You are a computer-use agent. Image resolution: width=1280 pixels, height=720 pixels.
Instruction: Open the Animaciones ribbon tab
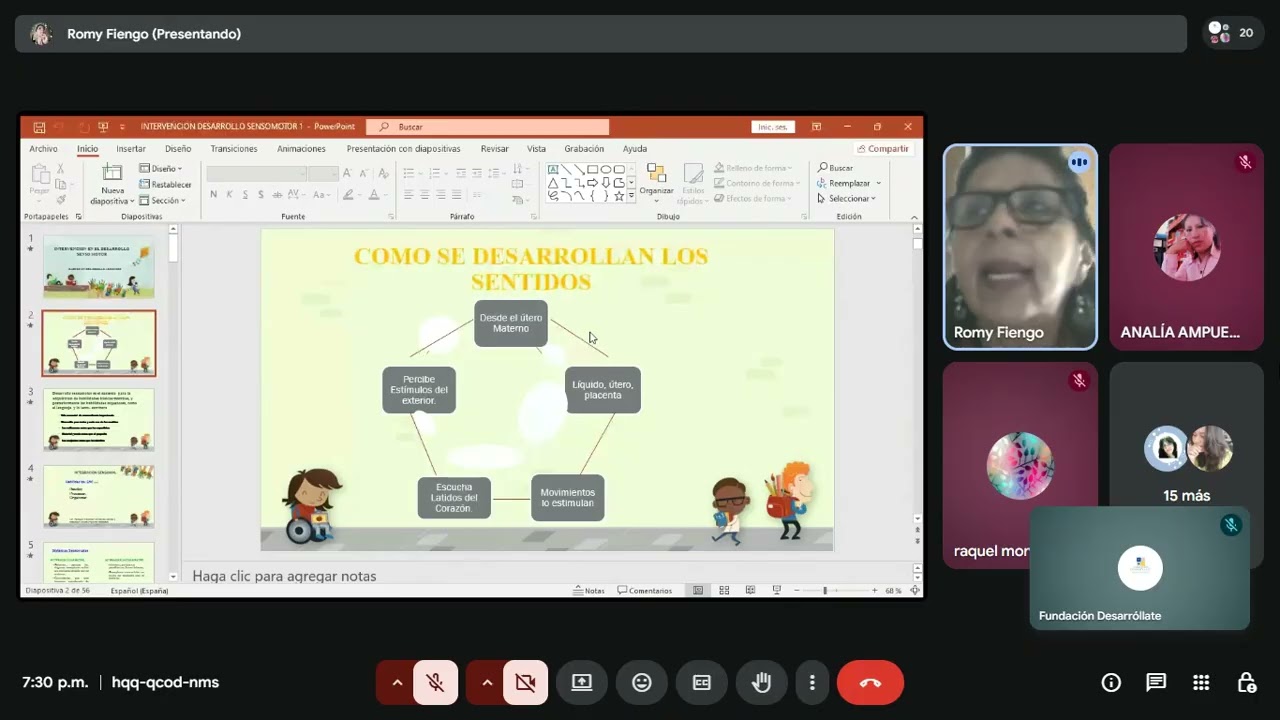pyautogui.click(x=301, y=149)
